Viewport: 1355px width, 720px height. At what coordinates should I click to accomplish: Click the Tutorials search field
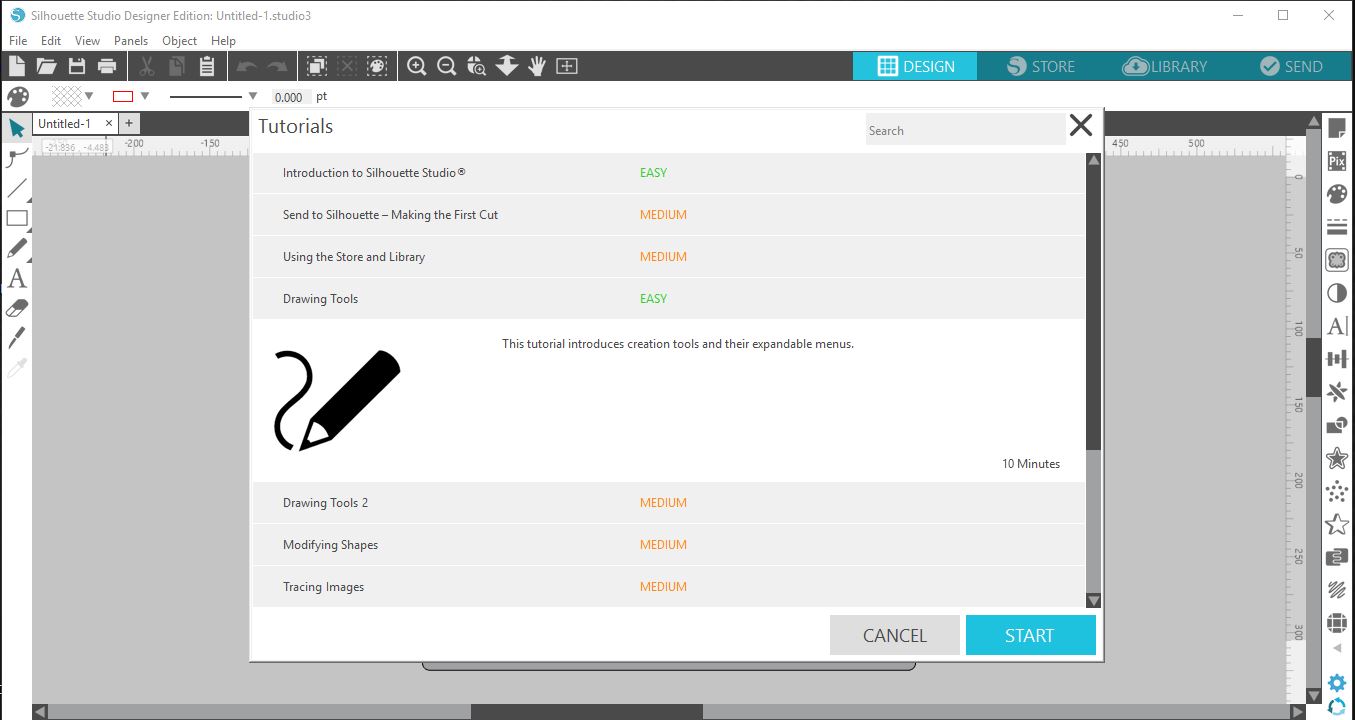(x=965, y=130)
